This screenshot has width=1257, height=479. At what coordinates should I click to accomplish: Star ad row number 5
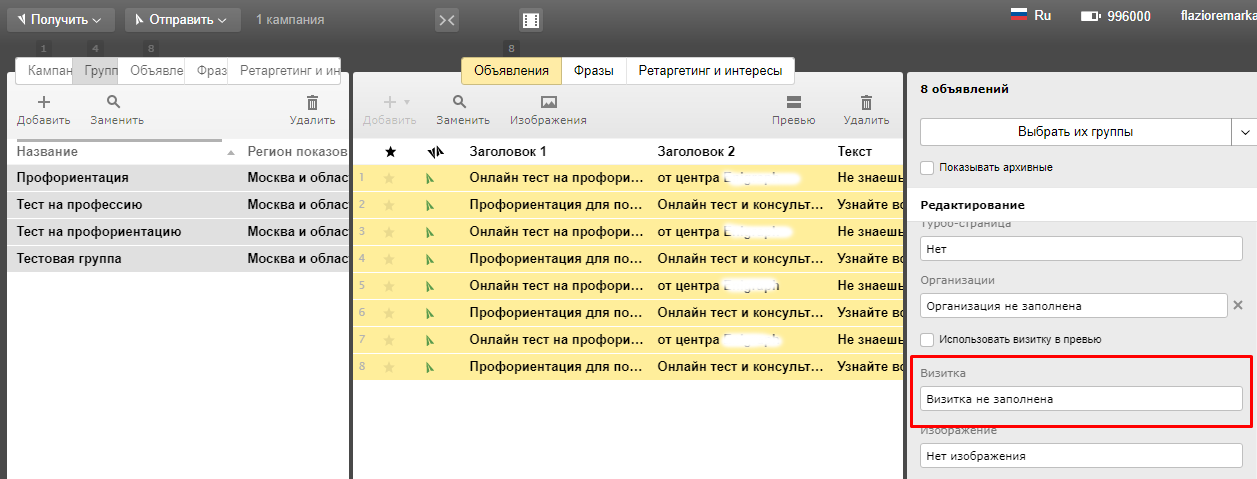pos(390,286)
